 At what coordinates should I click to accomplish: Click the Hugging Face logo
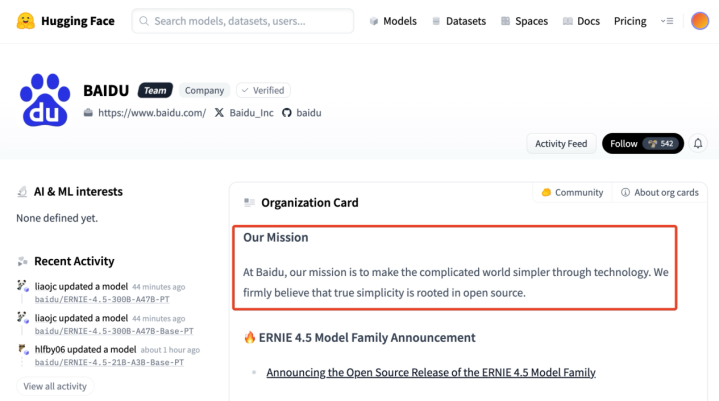28,21
